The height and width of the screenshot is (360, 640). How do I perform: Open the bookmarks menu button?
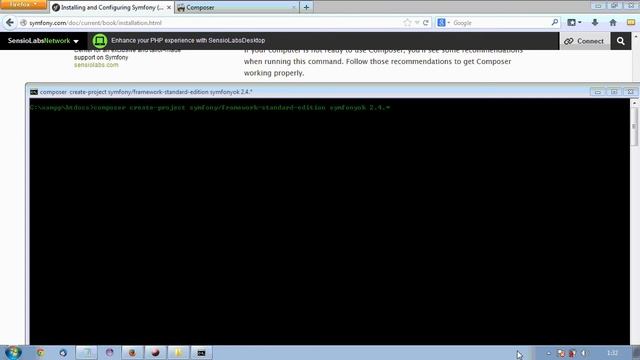coord(574,23)
